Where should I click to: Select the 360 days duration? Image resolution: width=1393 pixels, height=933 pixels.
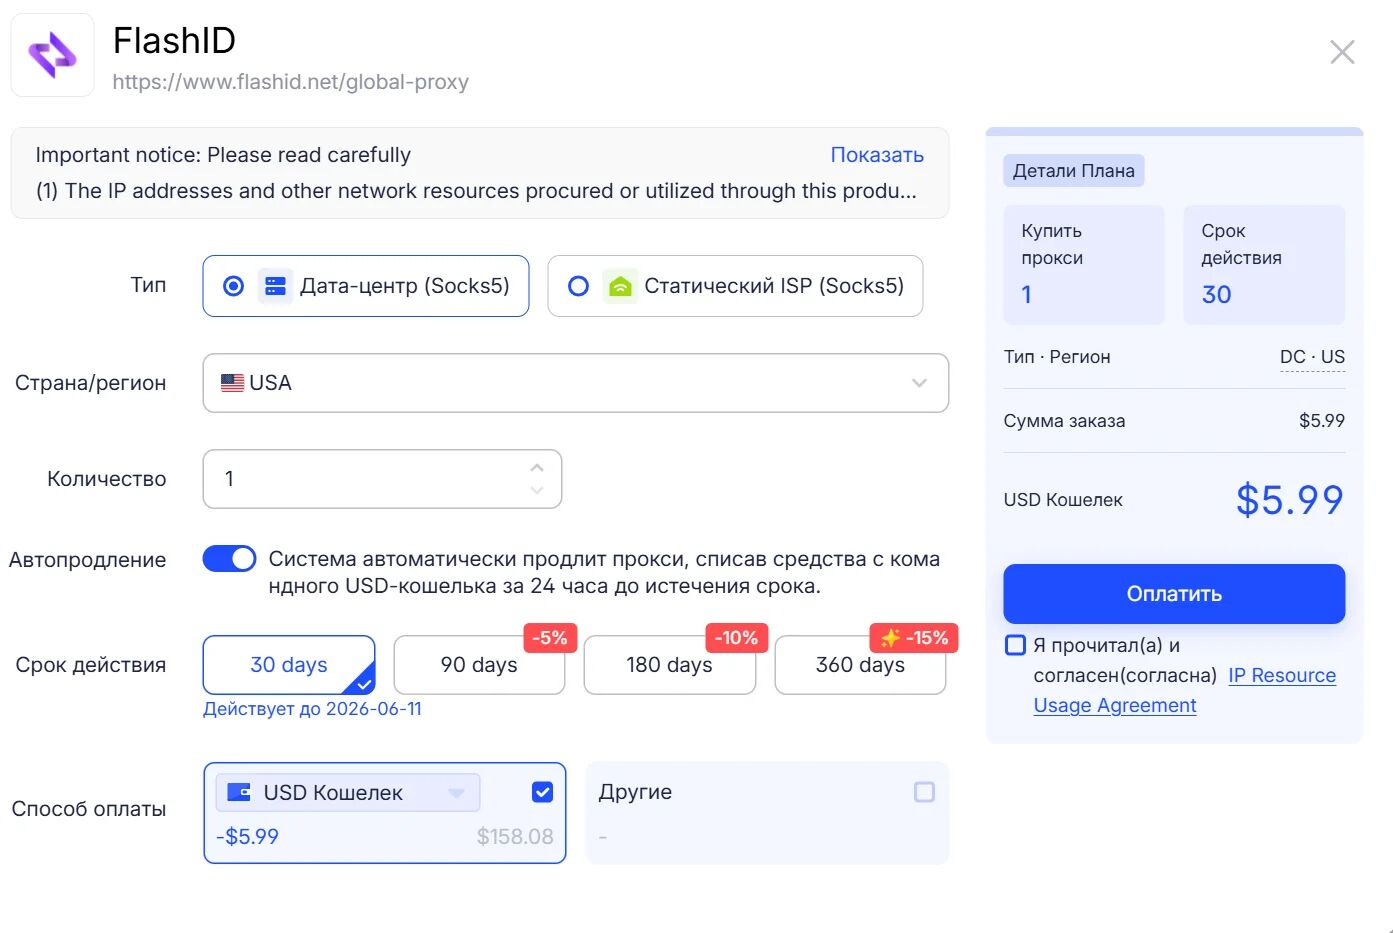[x=860, y=665]
